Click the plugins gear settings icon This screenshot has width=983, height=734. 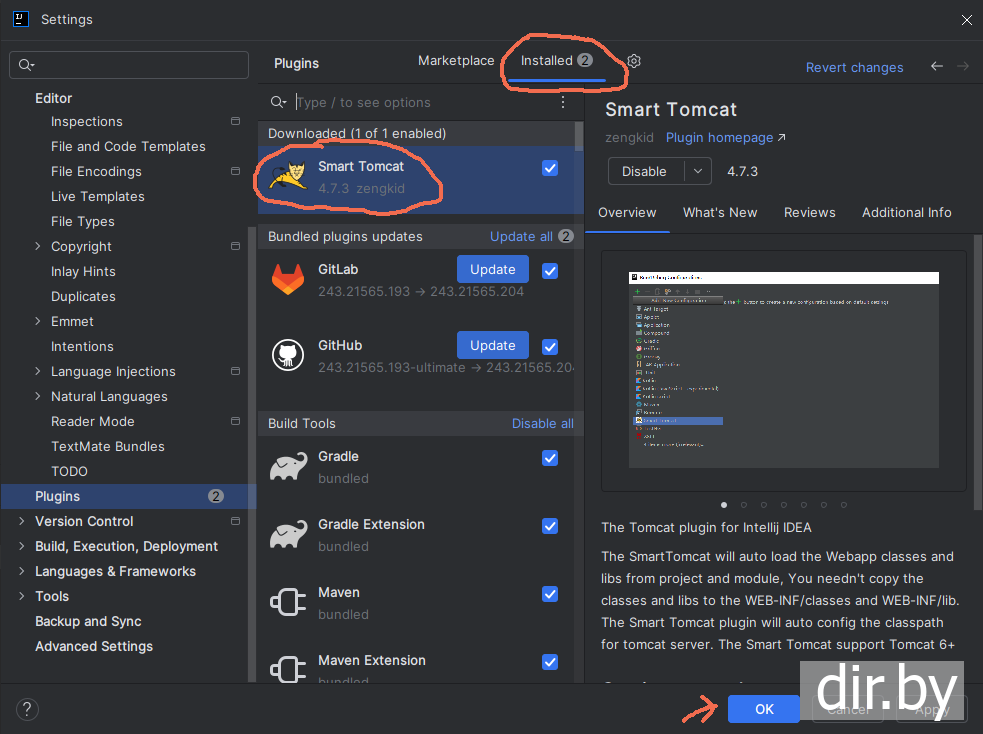point(634,61)
